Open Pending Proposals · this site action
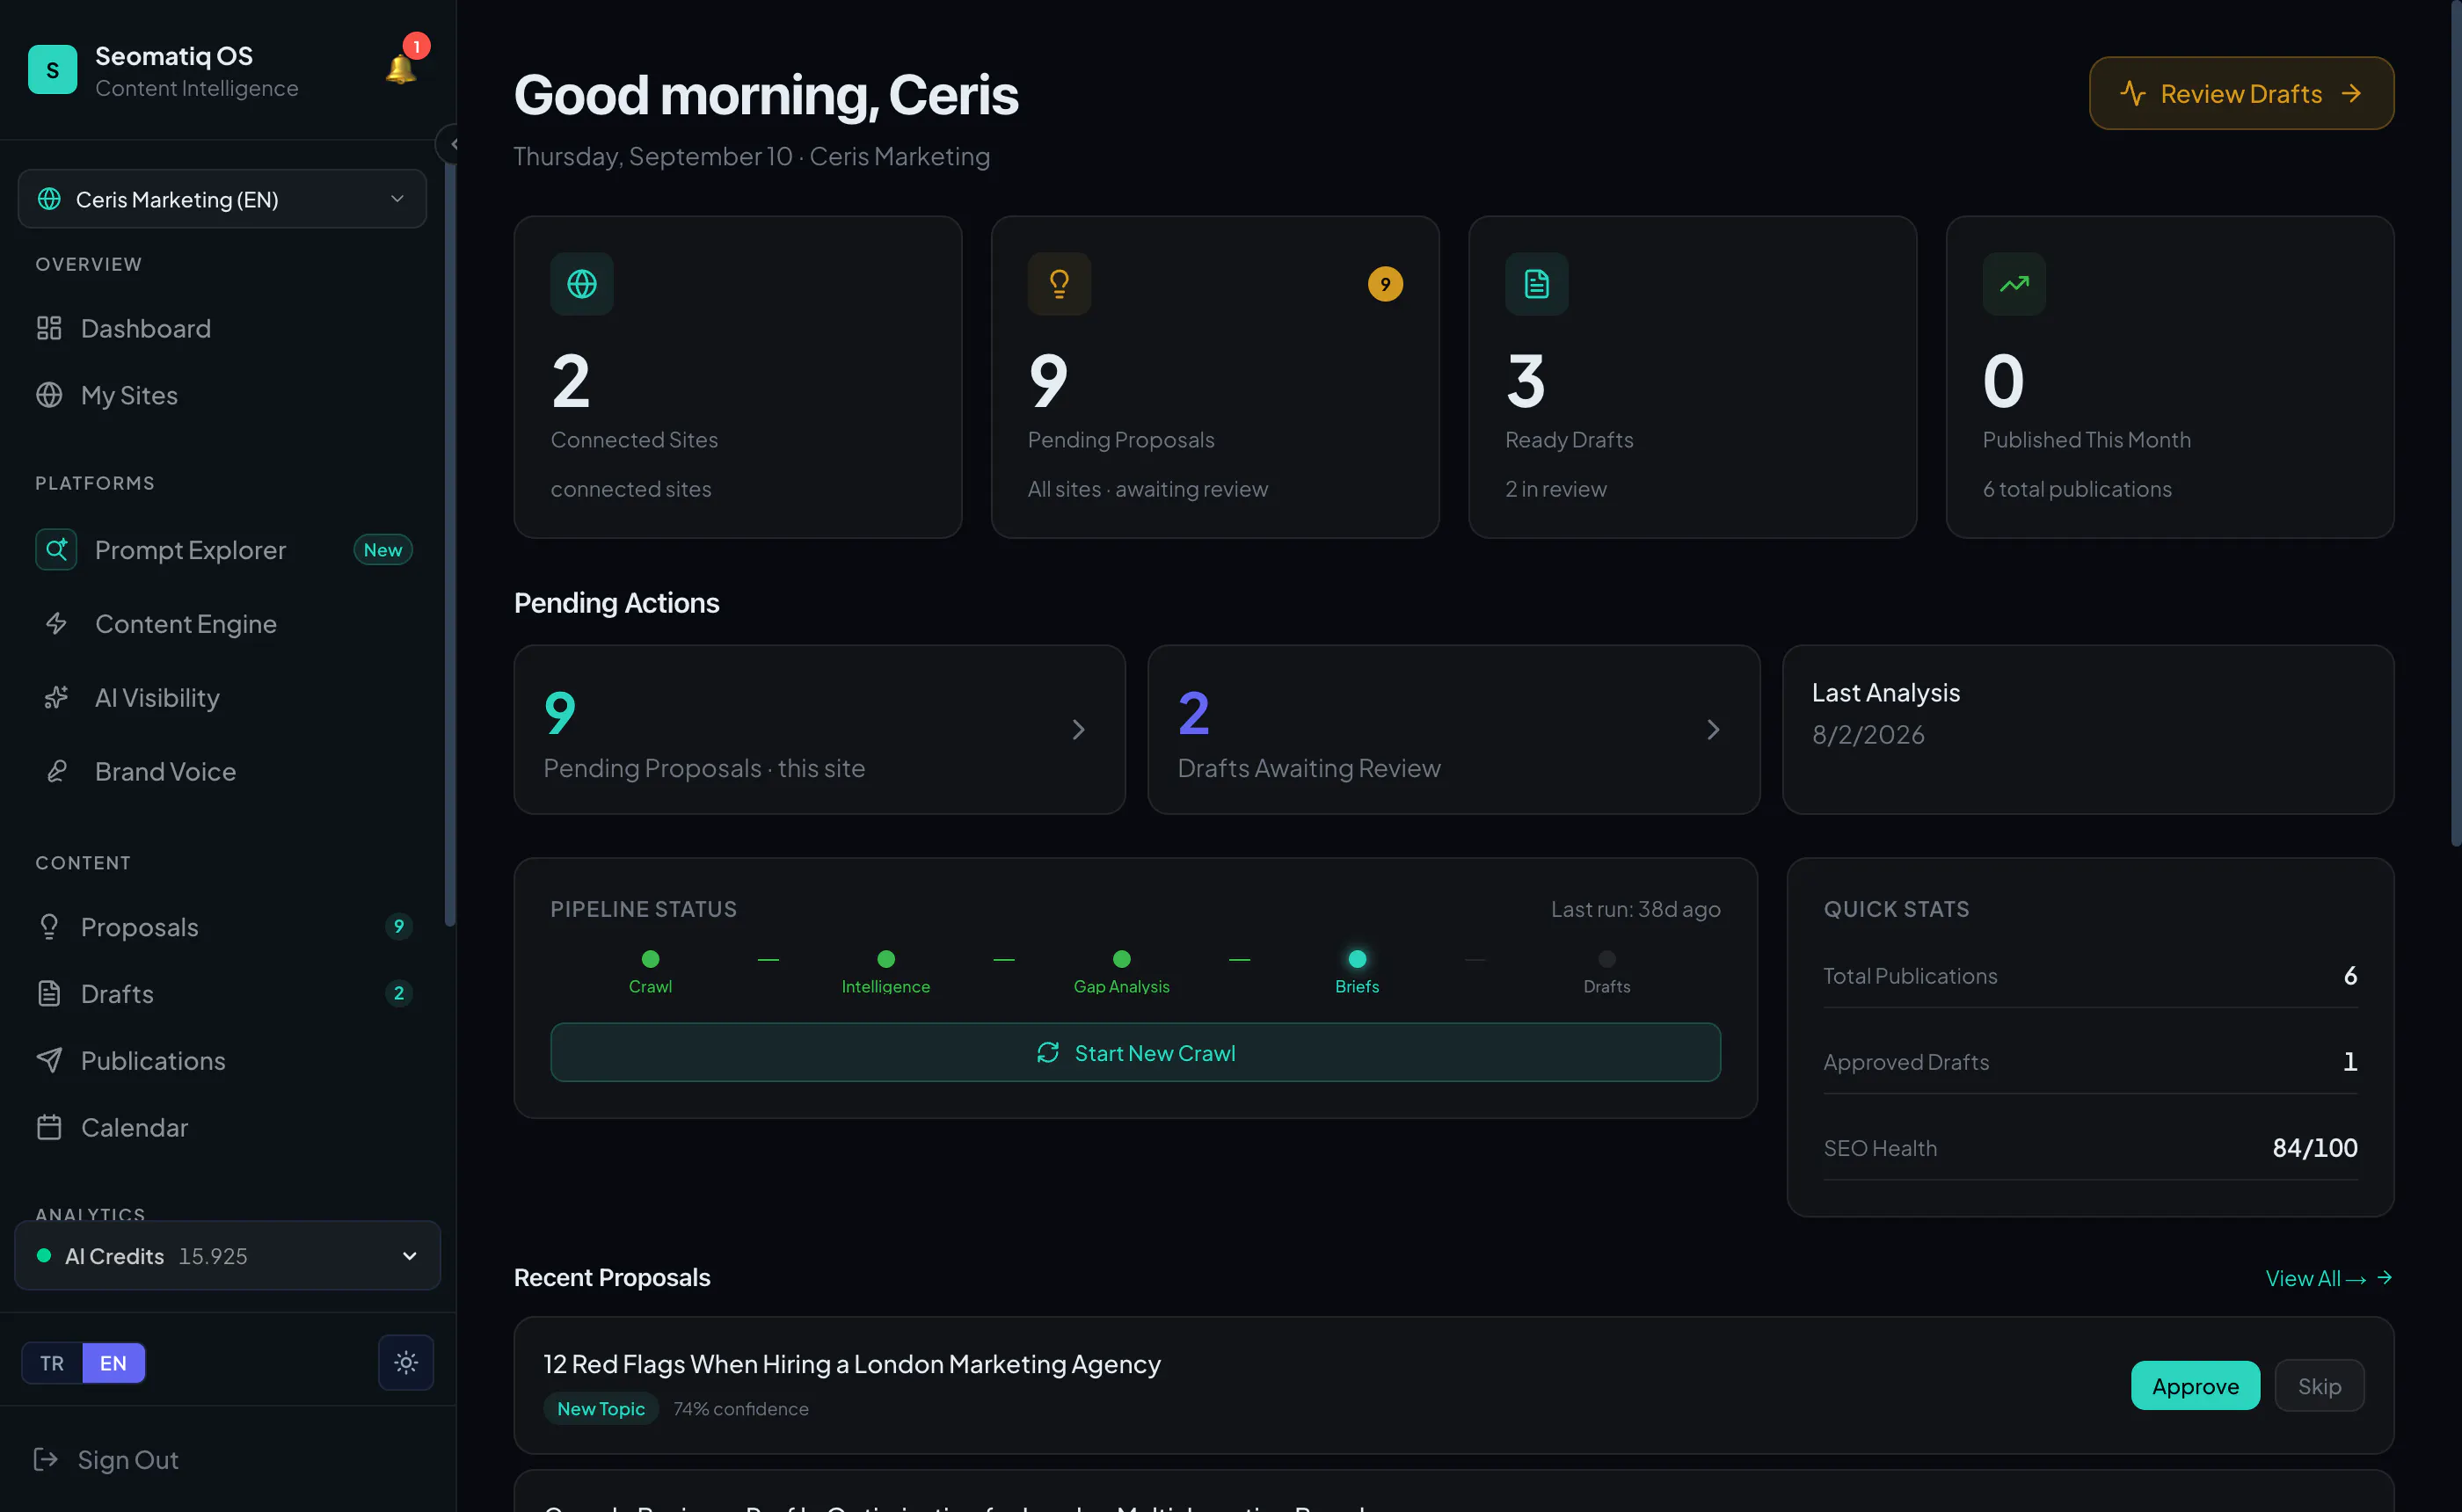The height and width of the screenshot is (1512, 2462). [820, 730]
